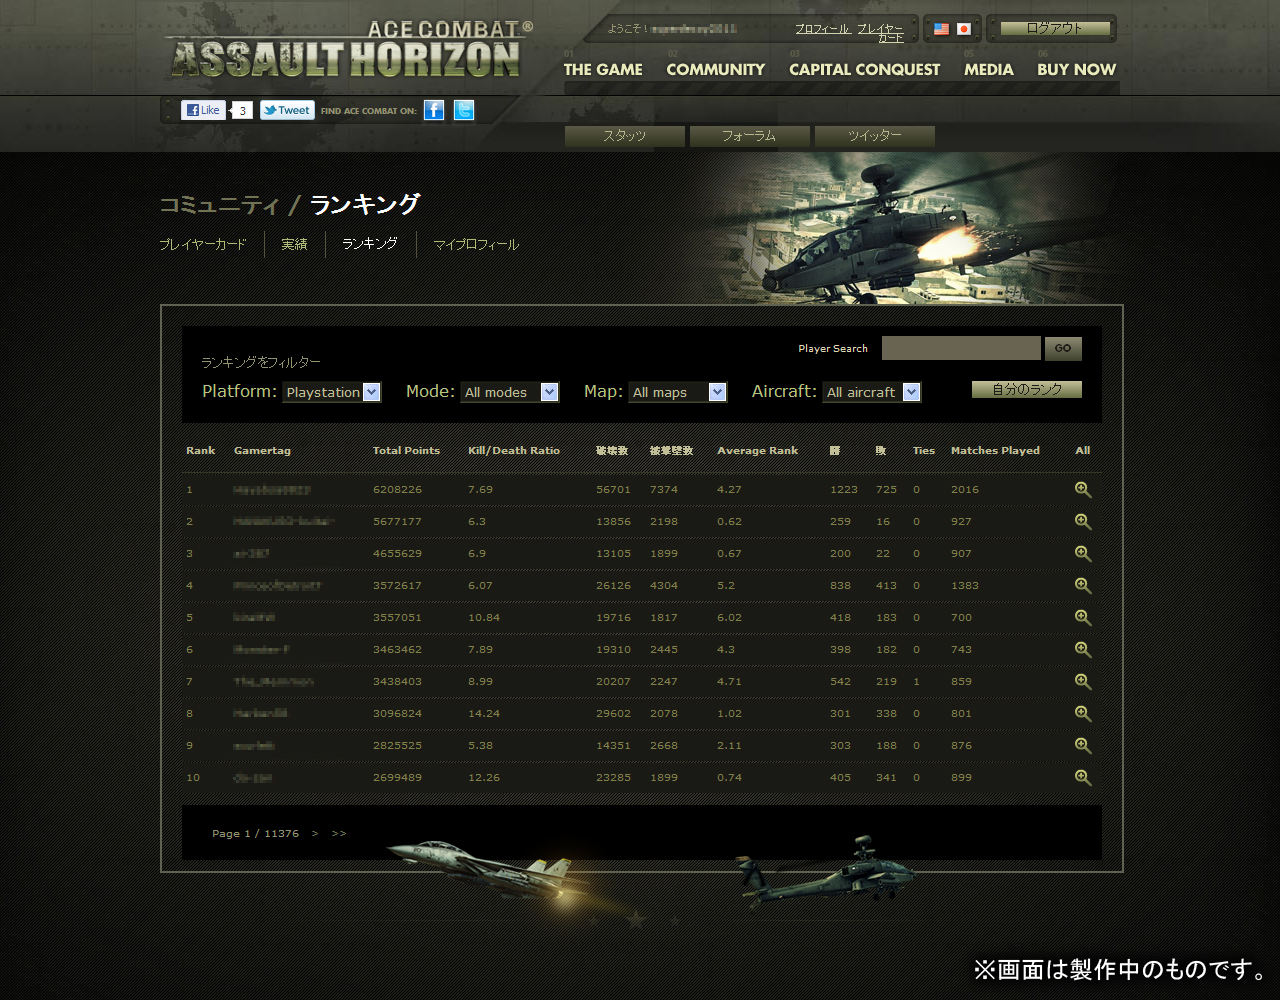Click BUY NOW navigation item
This screenshot has width=1280, height=1000.
[1076, 69]
